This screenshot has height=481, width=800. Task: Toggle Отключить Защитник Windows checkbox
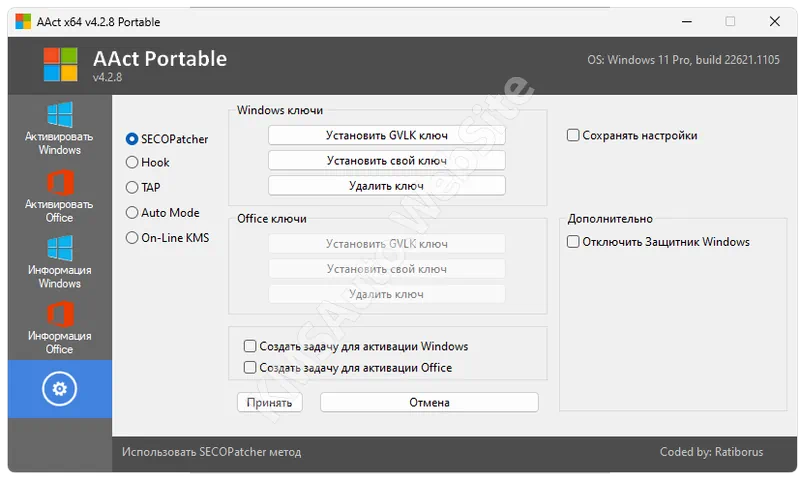(573, 242)
